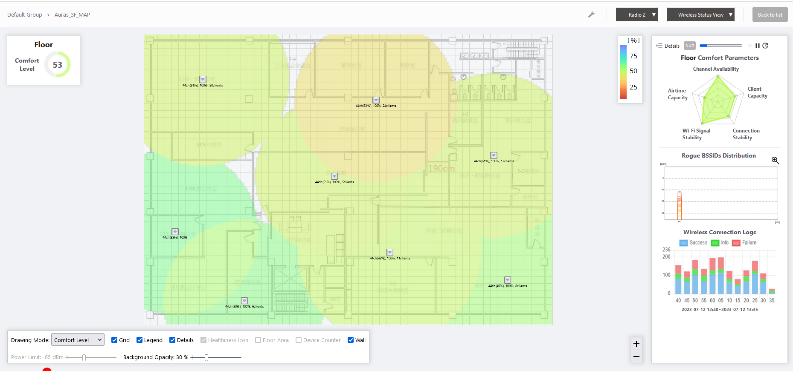Pause the playback with pause icon
Viewport: 793px width, 371px height.
[x=758, y=45]
